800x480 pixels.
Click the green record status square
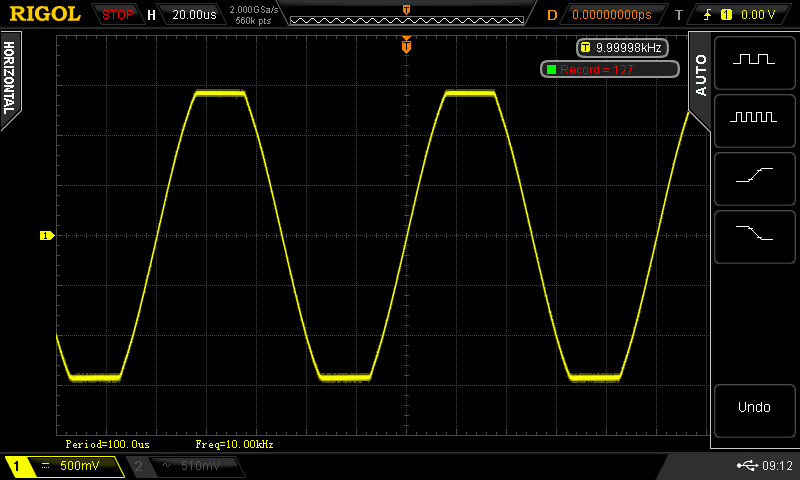pos(551,69)
